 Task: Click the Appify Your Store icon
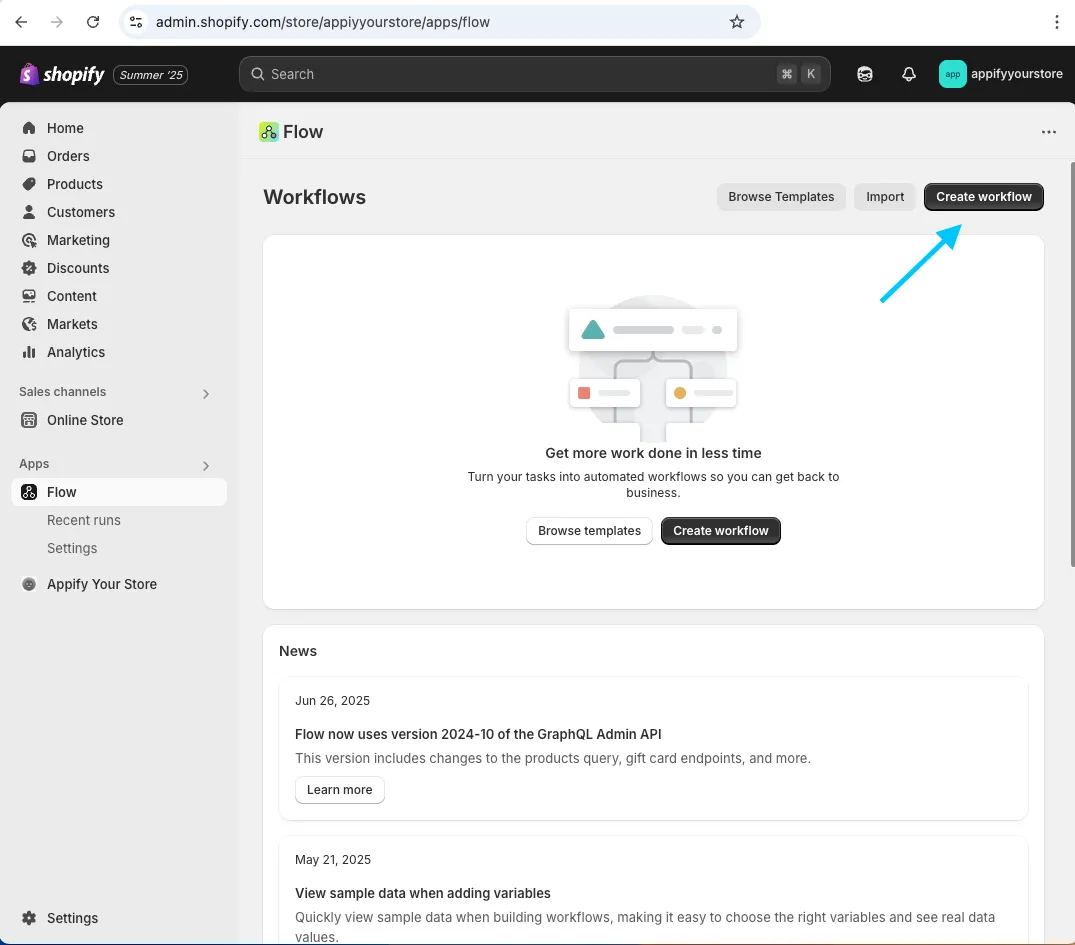click(x=29, y=584)
